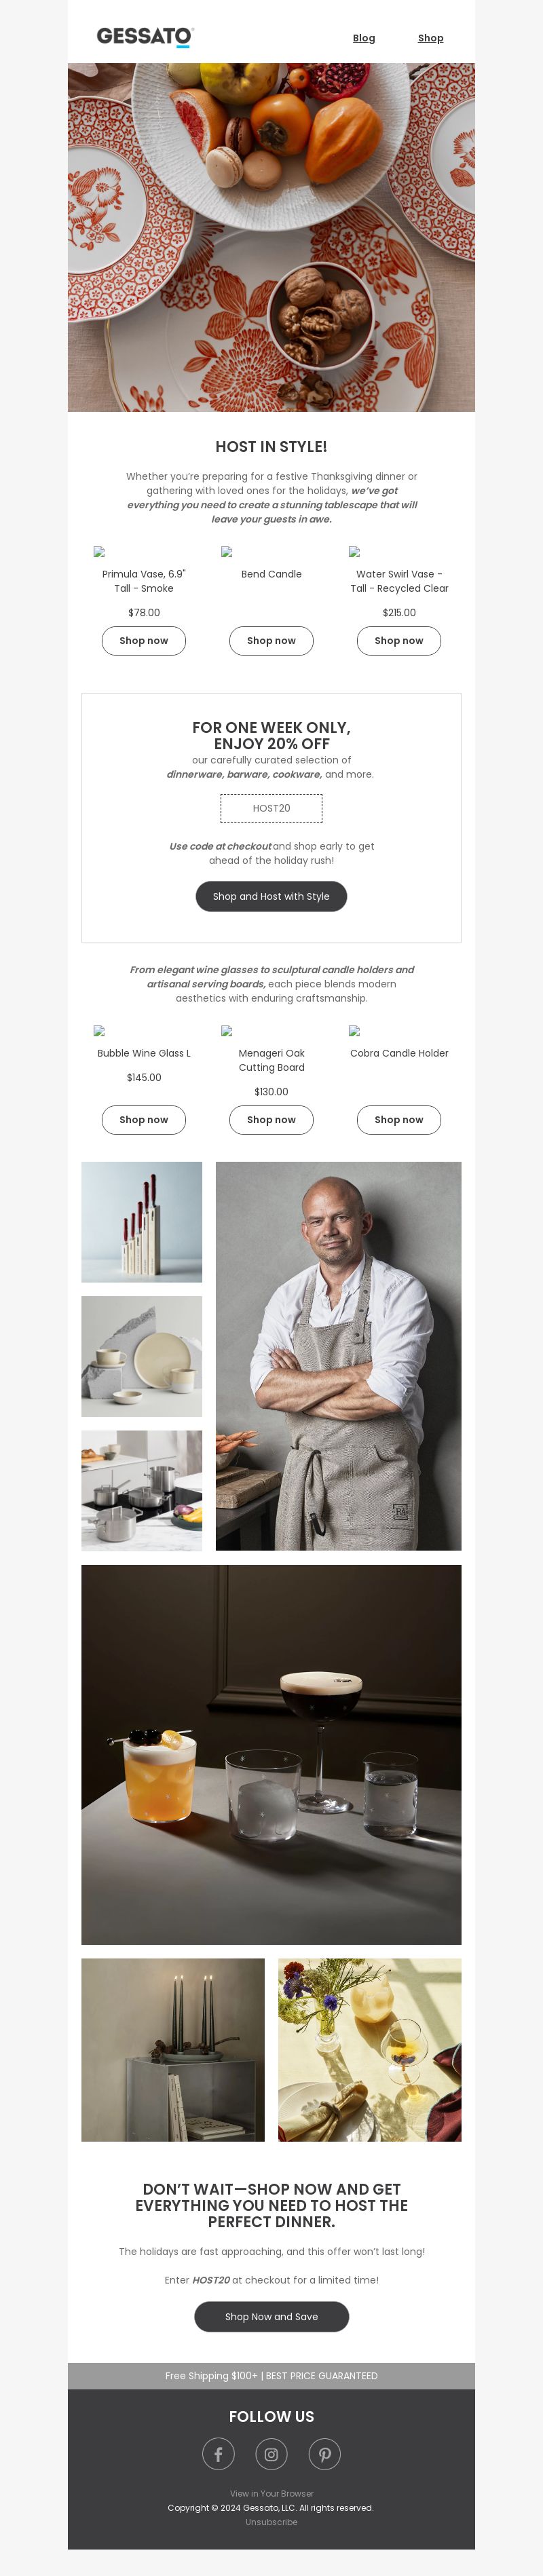Select the HOST20 coupon code box
This screenshot has width=543, height=2576.
point(271,808)
